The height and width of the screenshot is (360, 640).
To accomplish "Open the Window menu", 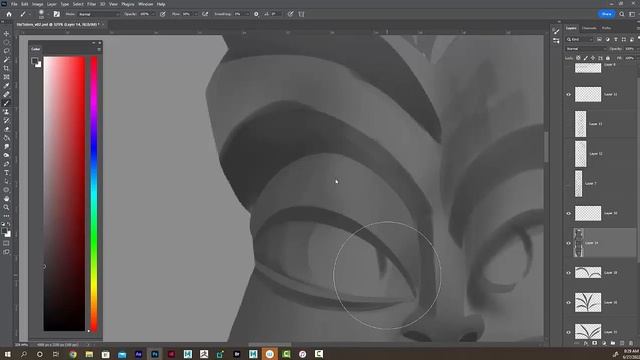I will click(x=146, y=4).
